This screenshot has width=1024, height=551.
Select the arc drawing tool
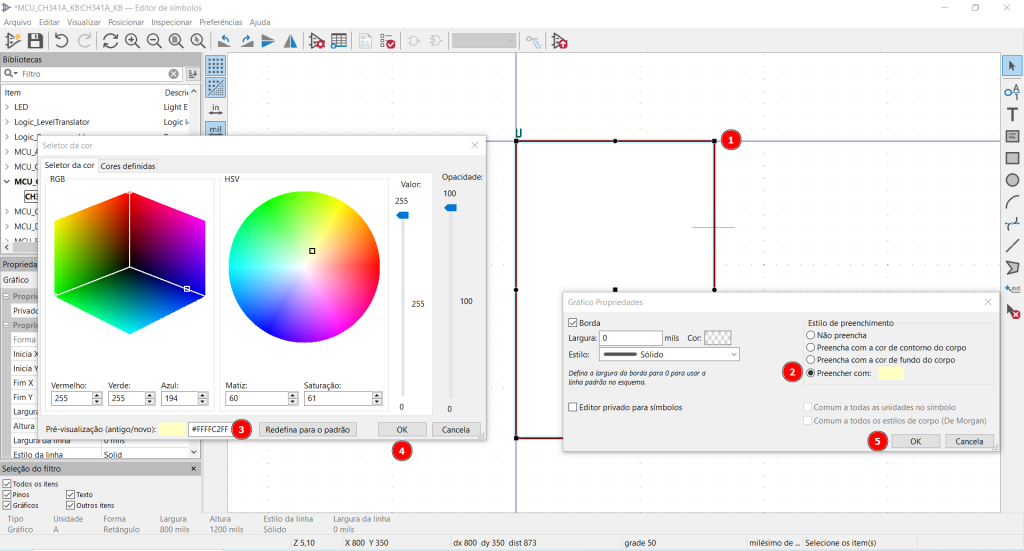coord(1012,202)
